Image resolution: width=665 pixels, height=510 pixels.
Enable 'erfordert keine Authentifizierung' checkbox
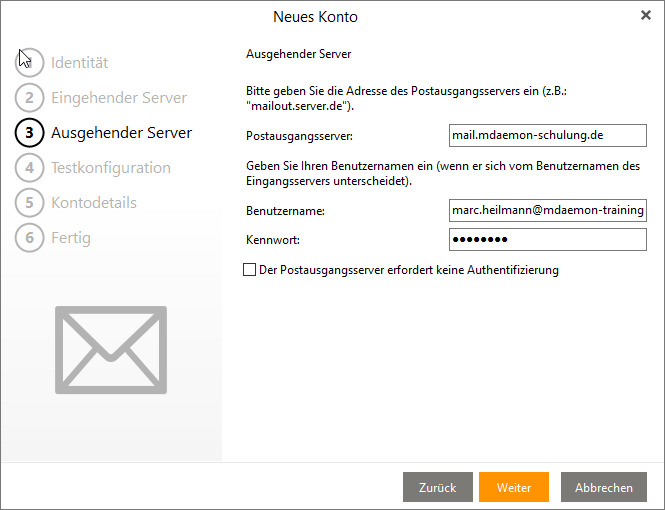250,270
